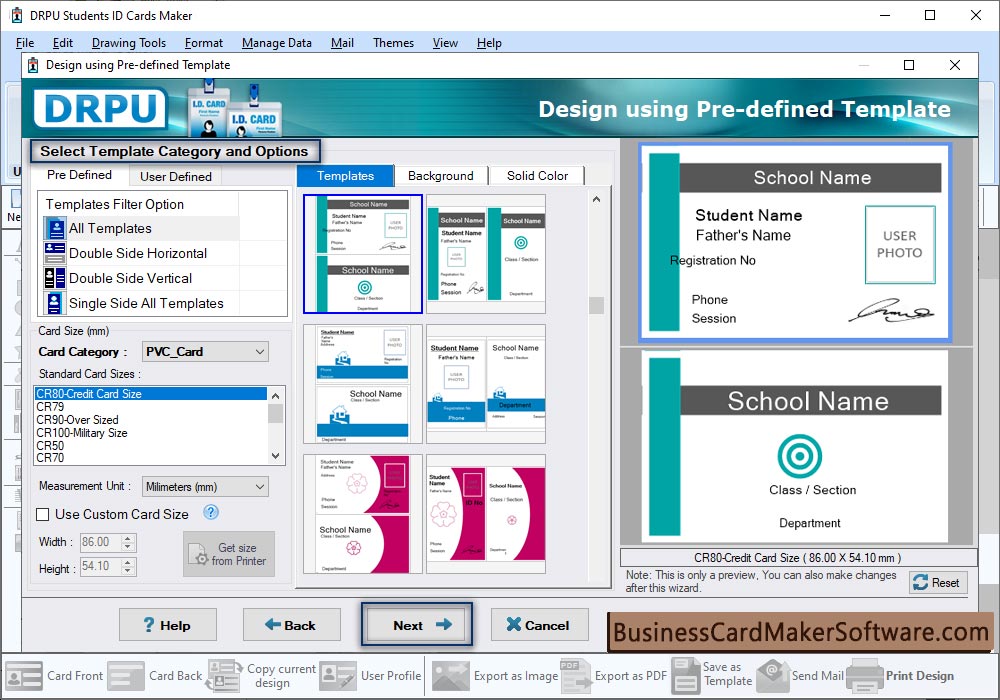
Task: Choose Double Side Vertical filter icon
Action: (54, 278)
